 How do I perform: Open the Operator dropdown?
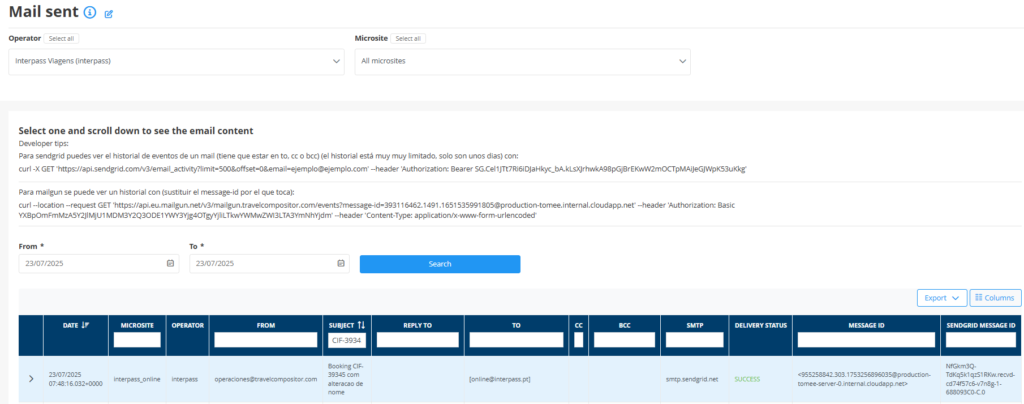[x=177, y=62]
